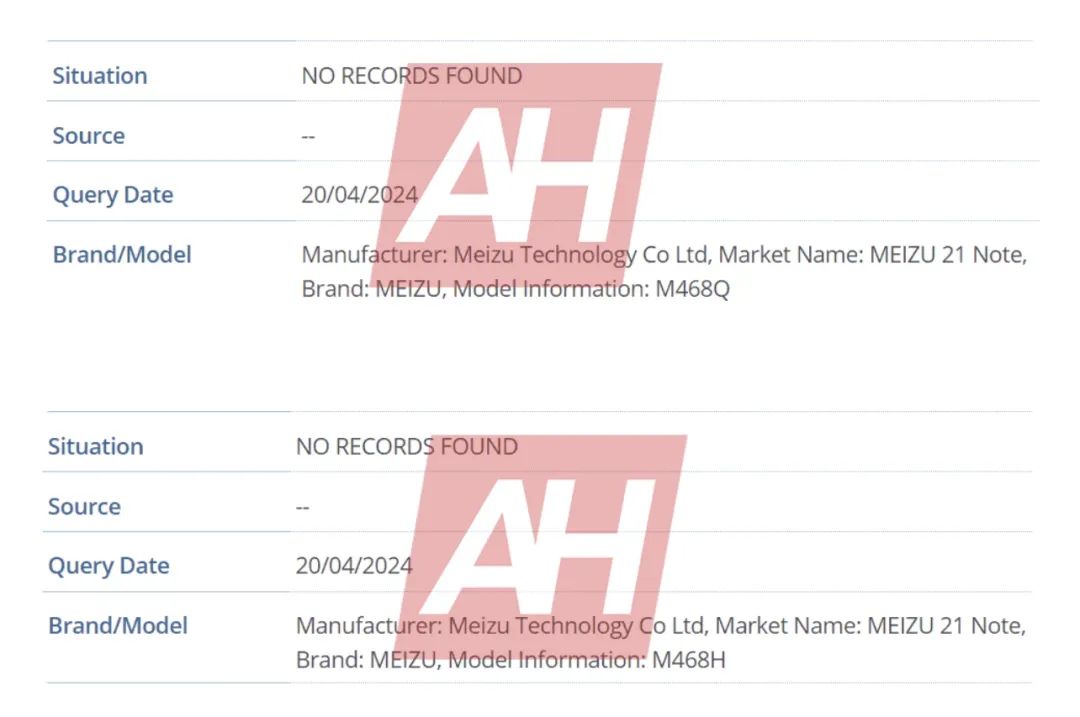Click NO RECORDS FOUND in the first table
Image resolution: width=1080 pixels, height=717 pixels.
coord(411,76)
